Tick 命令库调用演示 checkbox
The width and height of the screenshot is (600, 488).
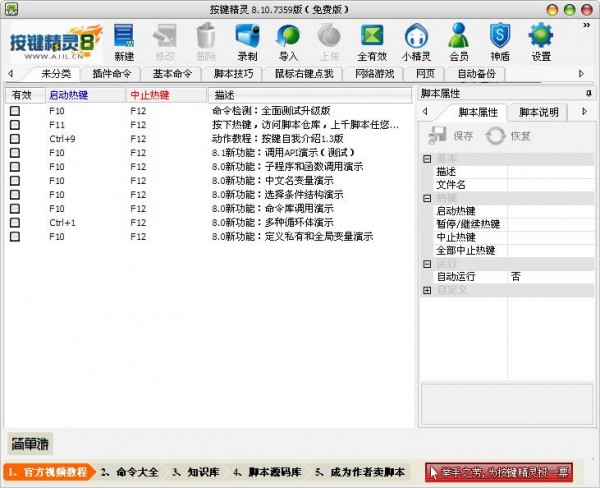(x=15, y=209)
